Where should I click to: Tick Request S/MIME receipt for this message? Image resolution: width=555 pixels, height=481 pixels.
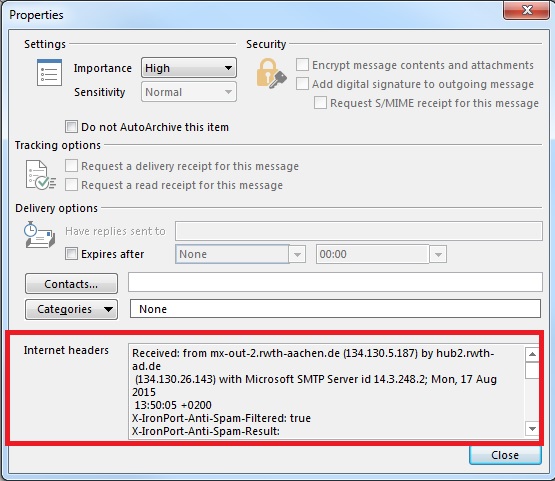(x=320, y=103)
